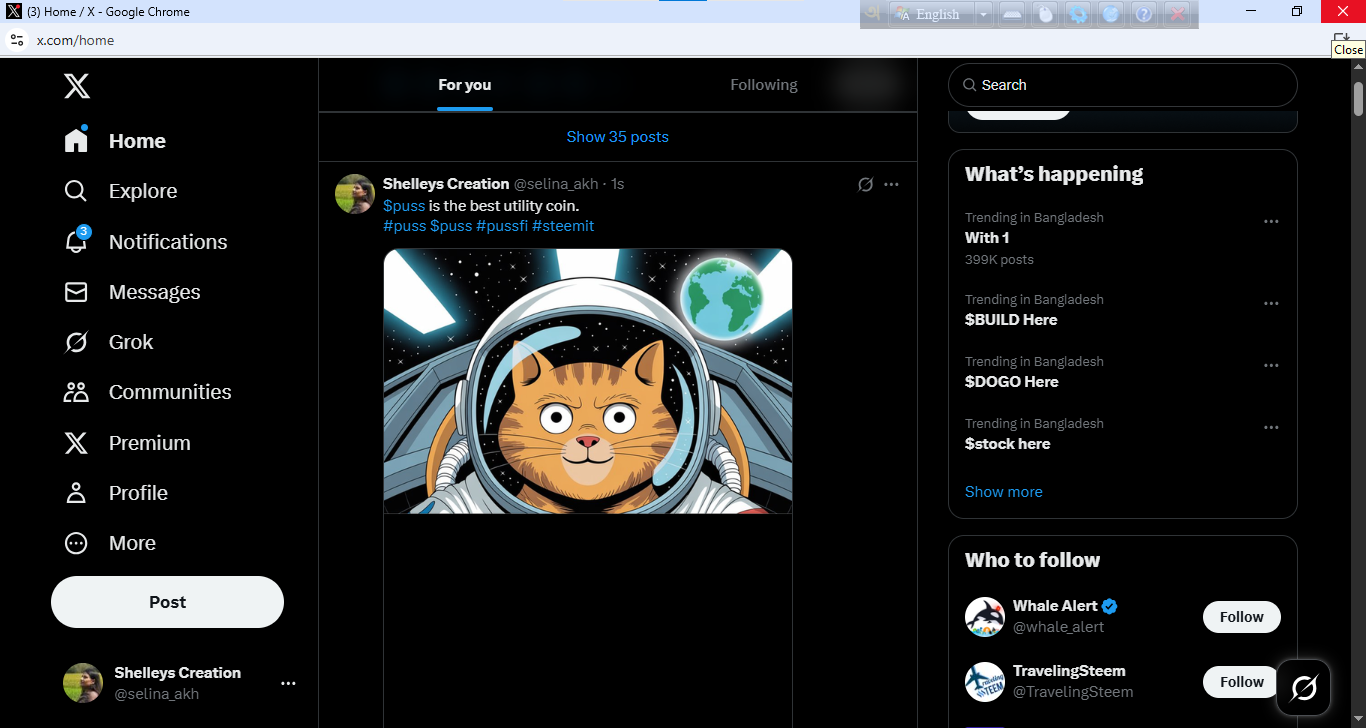Open account menu dots beside @selina_akh
The height and width of the screenshot is (728, 1366).
point(288,683)
